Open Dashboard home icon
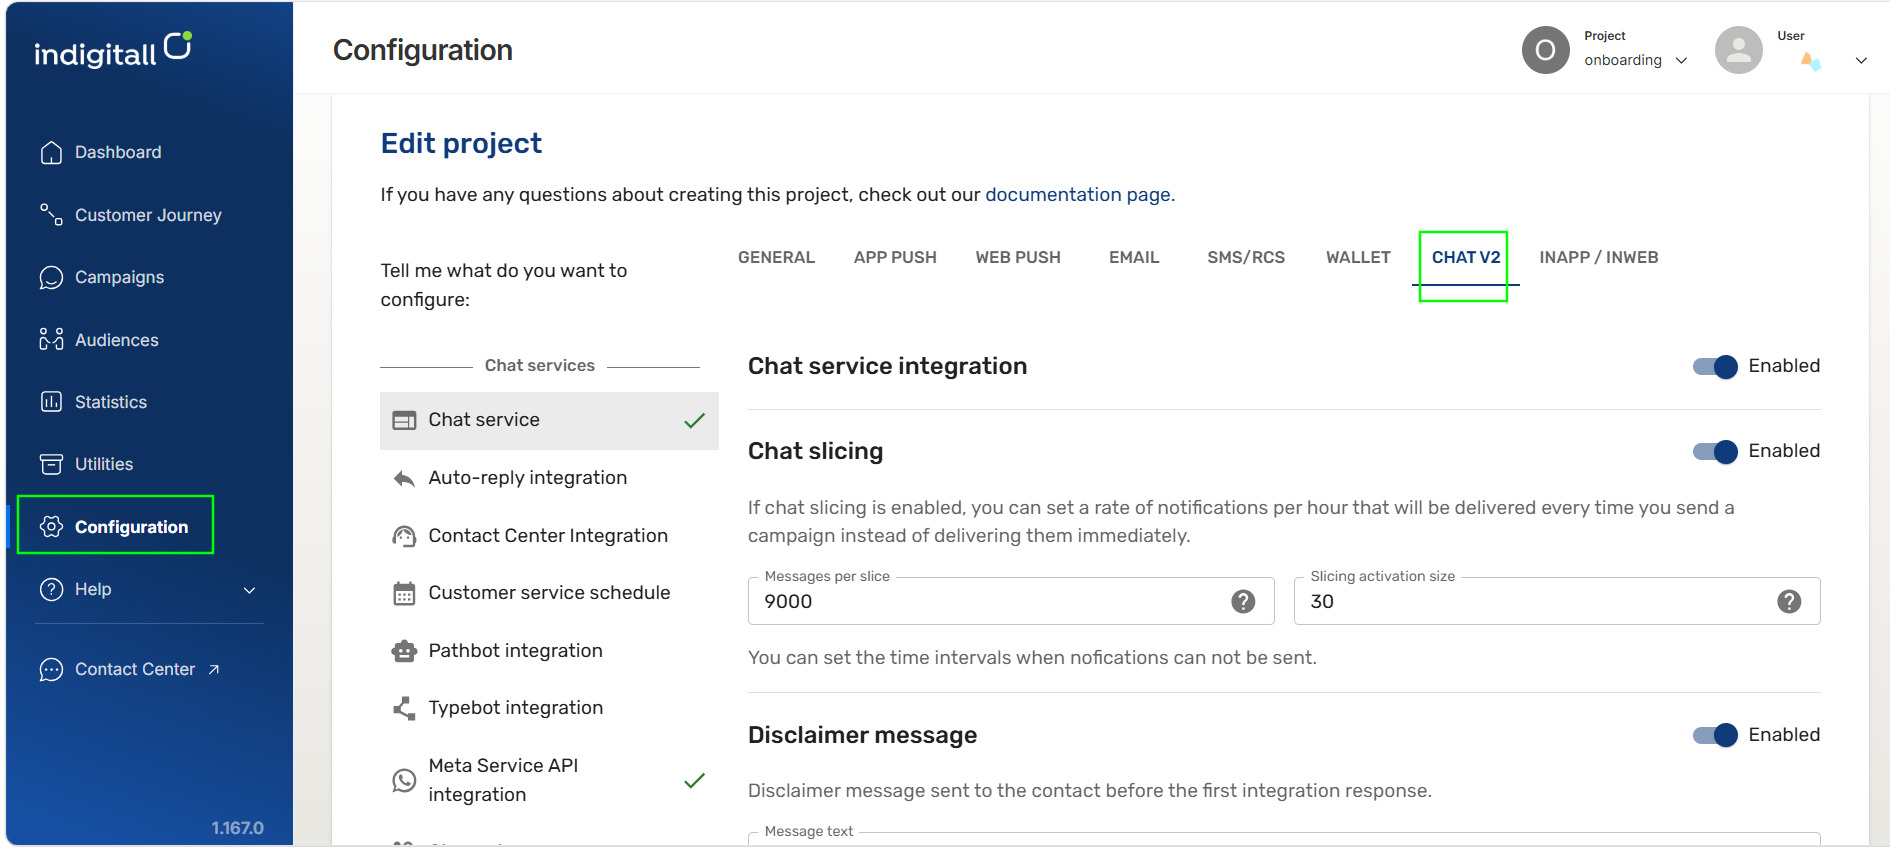The width and height of the screenshot is (1890, 851). (51, 152)
